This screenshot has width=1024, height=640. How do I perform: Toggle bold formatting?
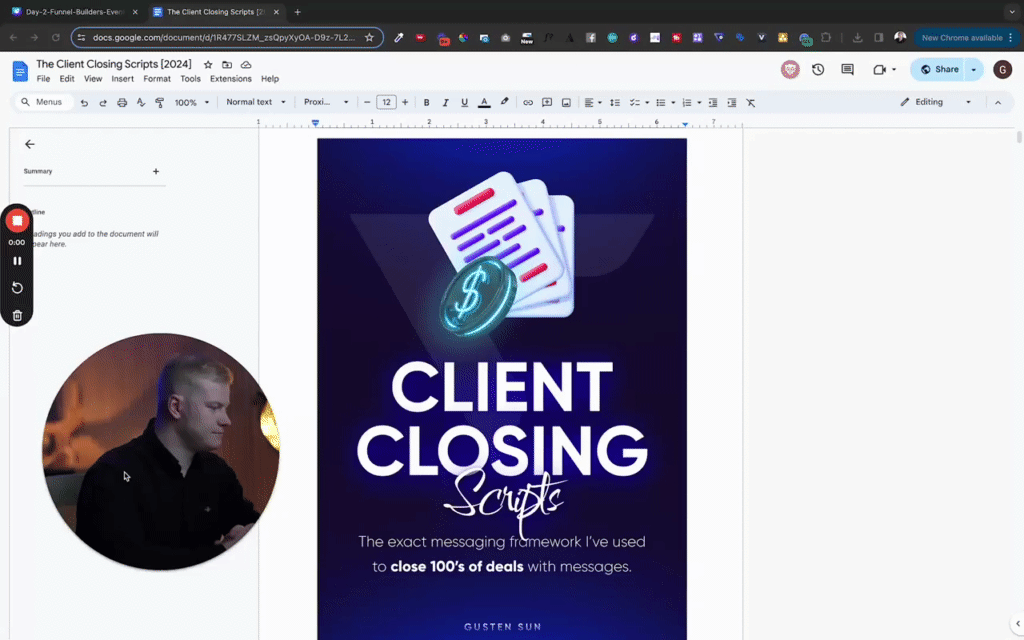click(x=425, y=102)
